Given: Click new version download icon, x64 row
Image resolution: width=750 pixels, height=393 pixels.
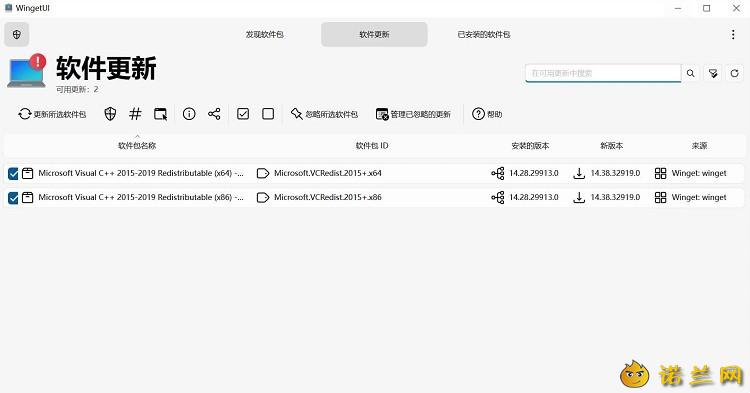Looking at the screenshot, I should [579, 173].
